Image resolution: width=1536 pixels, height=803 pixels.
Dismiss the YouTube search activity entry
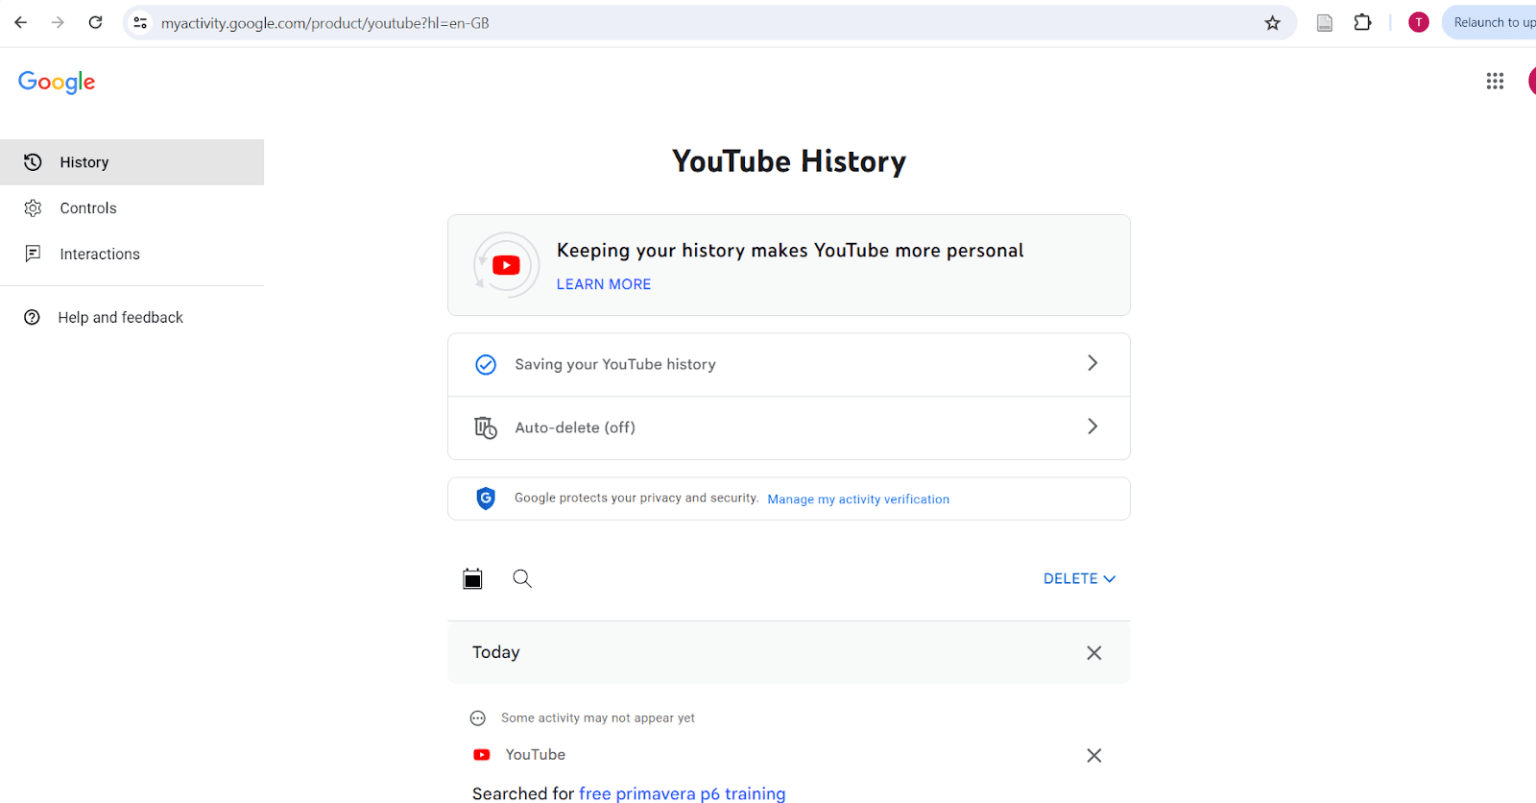tap(1093, 755)
